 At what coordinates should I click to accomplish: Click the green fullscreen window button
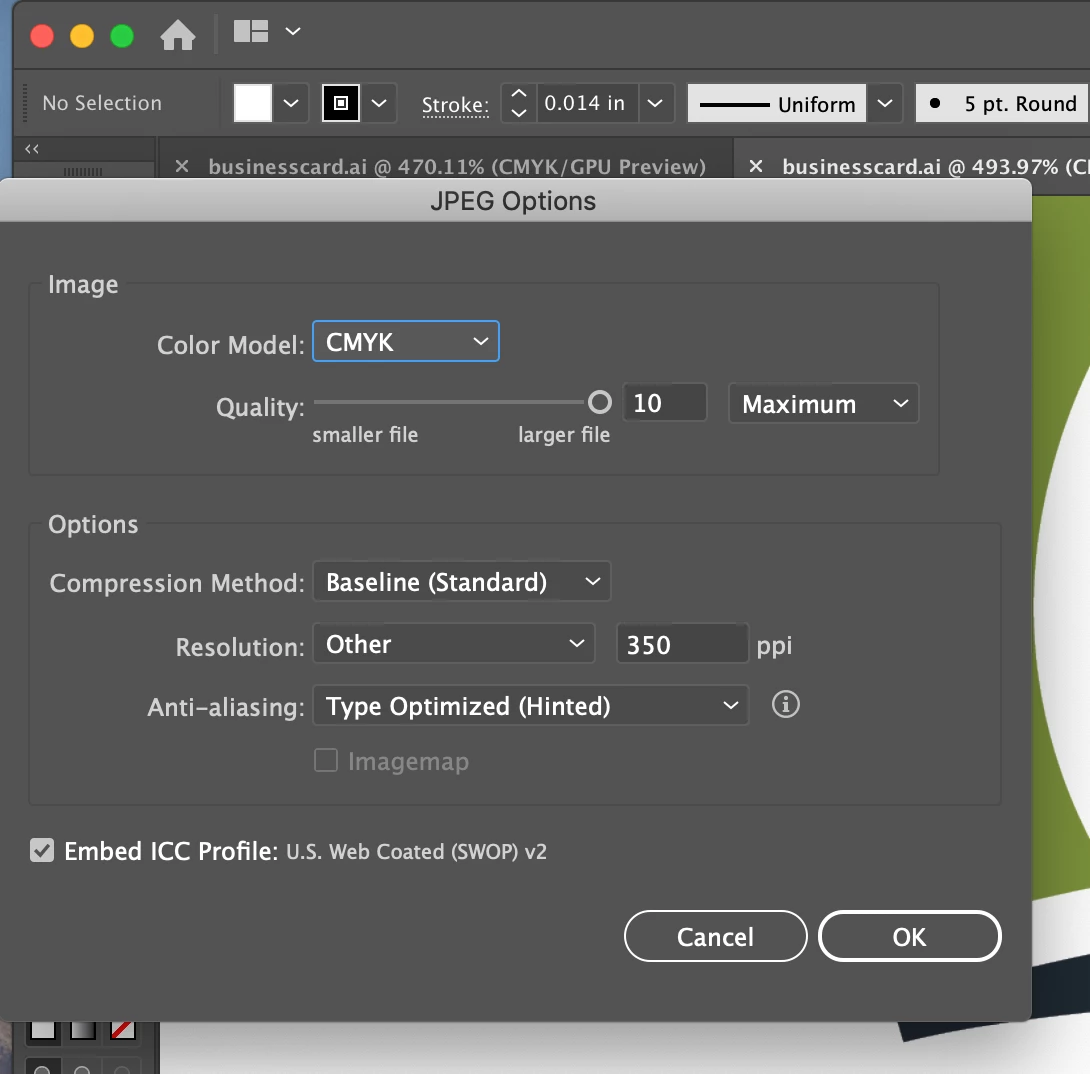pyautogui.click(x=122, y=35)
